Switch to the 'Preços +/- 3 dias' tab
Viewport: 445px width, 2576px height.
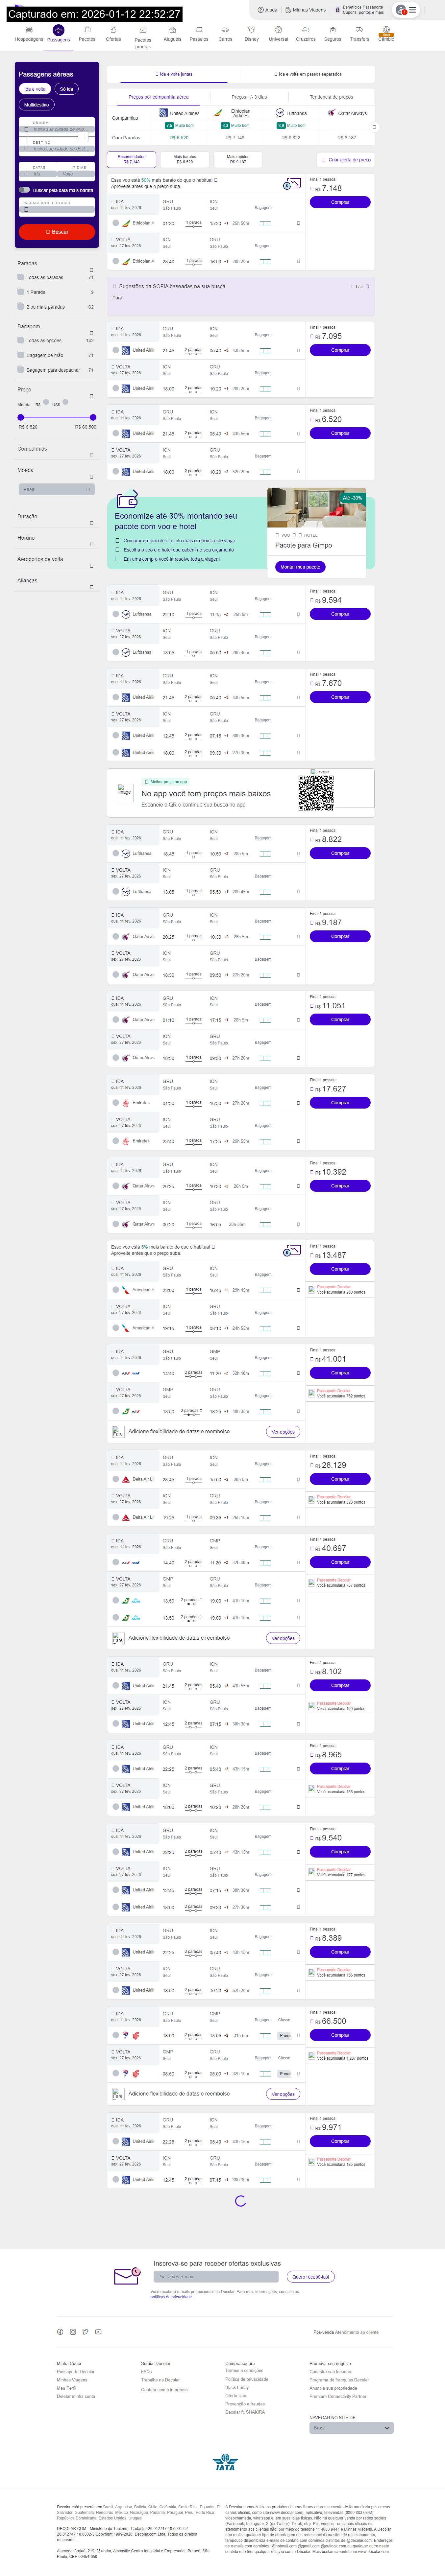(x=249, y=97)
